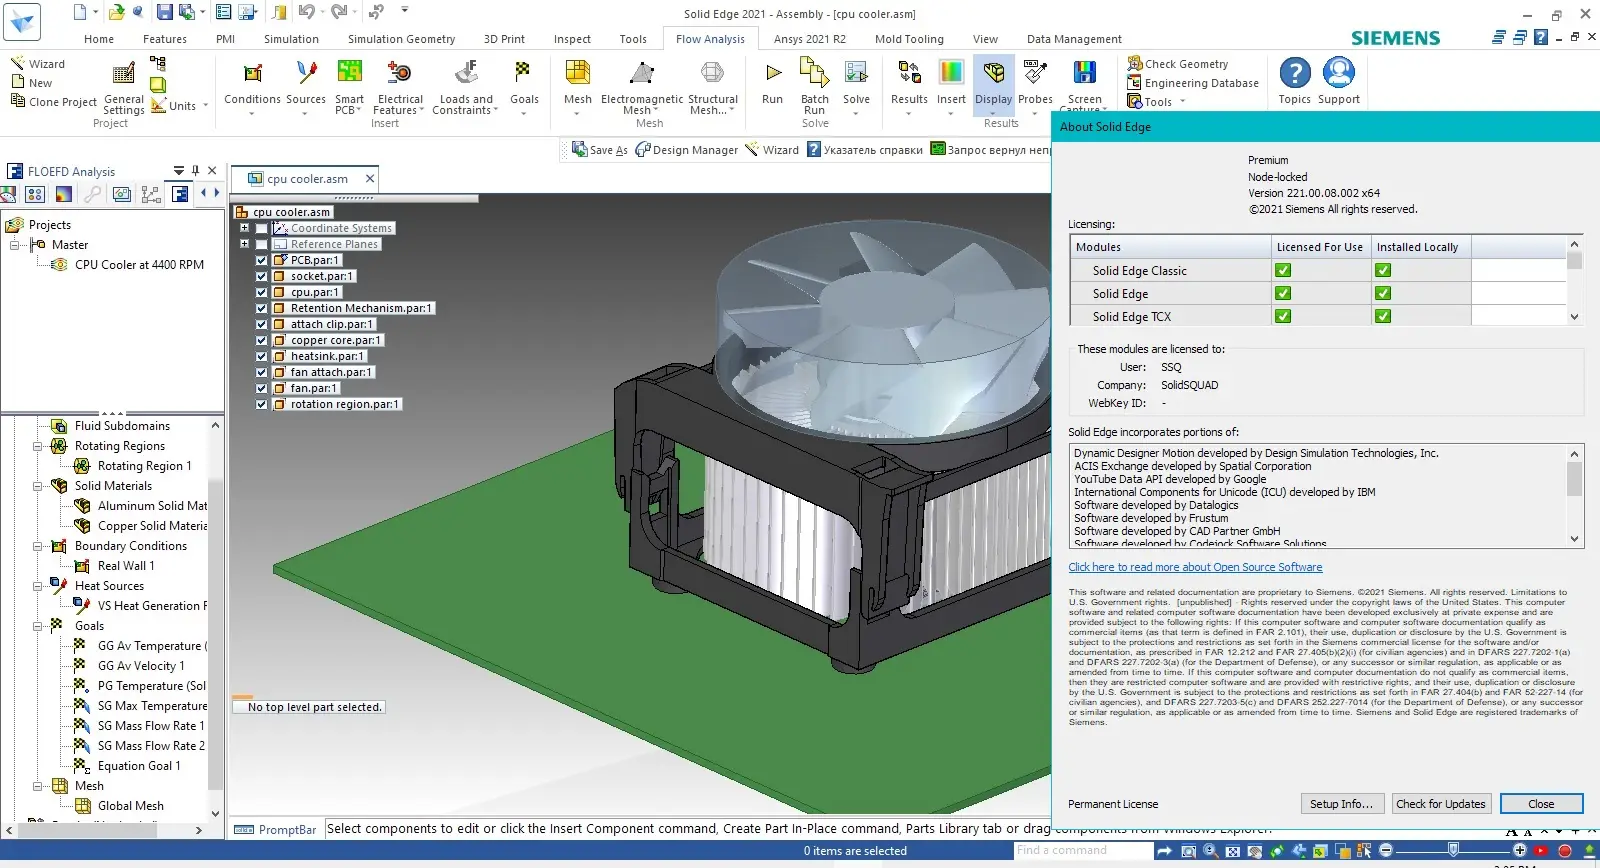Toggle the attach clip.par:1 checkbox
The image size is (1600, 868).
(x=262, y=324)
